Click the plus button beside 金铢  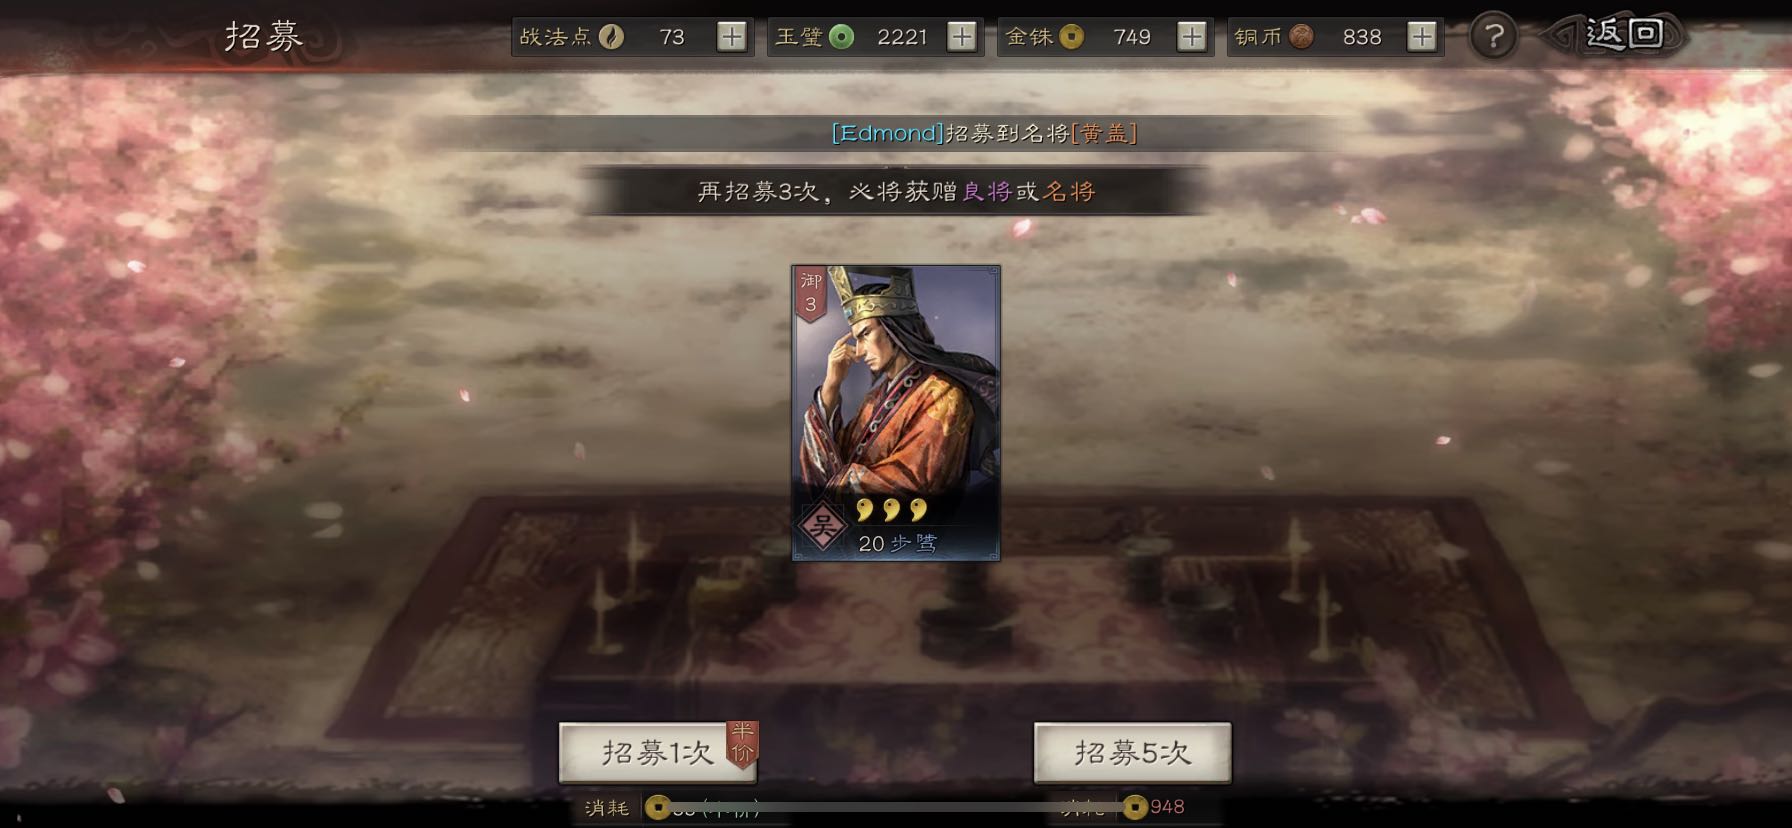1192,37
